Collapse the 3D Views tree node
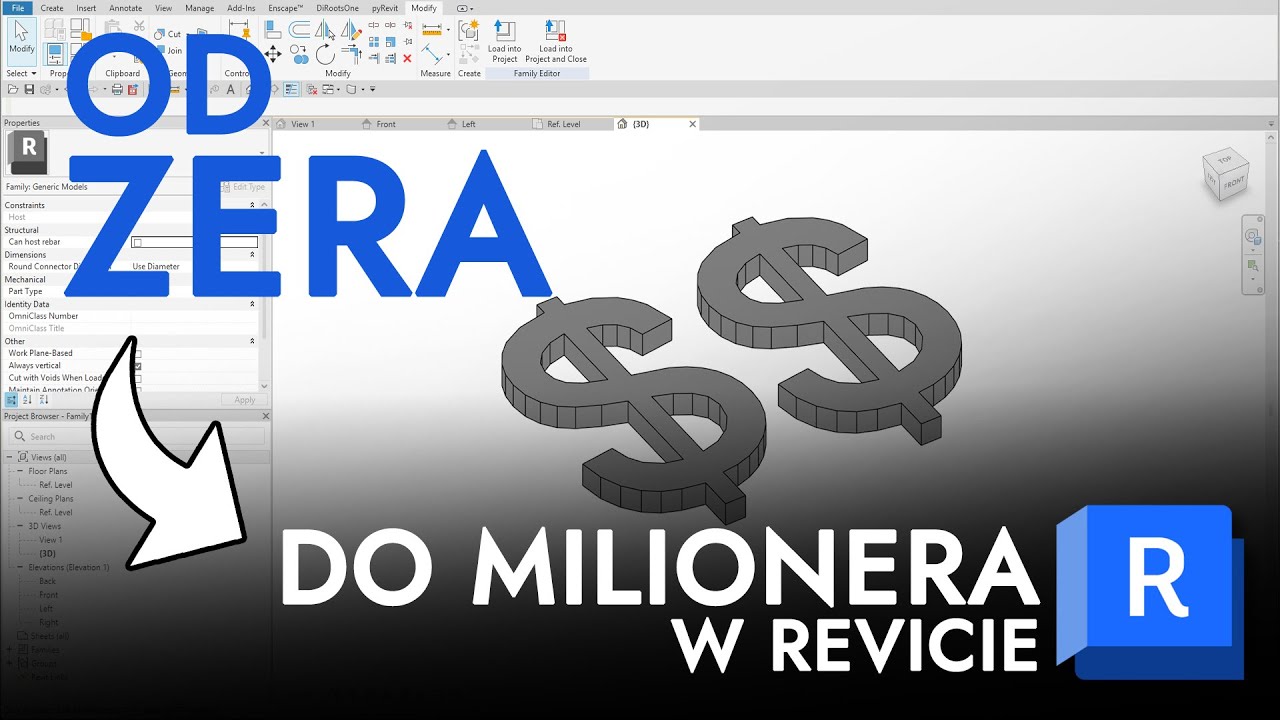The width and height of the screenshot is (1280, 720). point(20,526)
